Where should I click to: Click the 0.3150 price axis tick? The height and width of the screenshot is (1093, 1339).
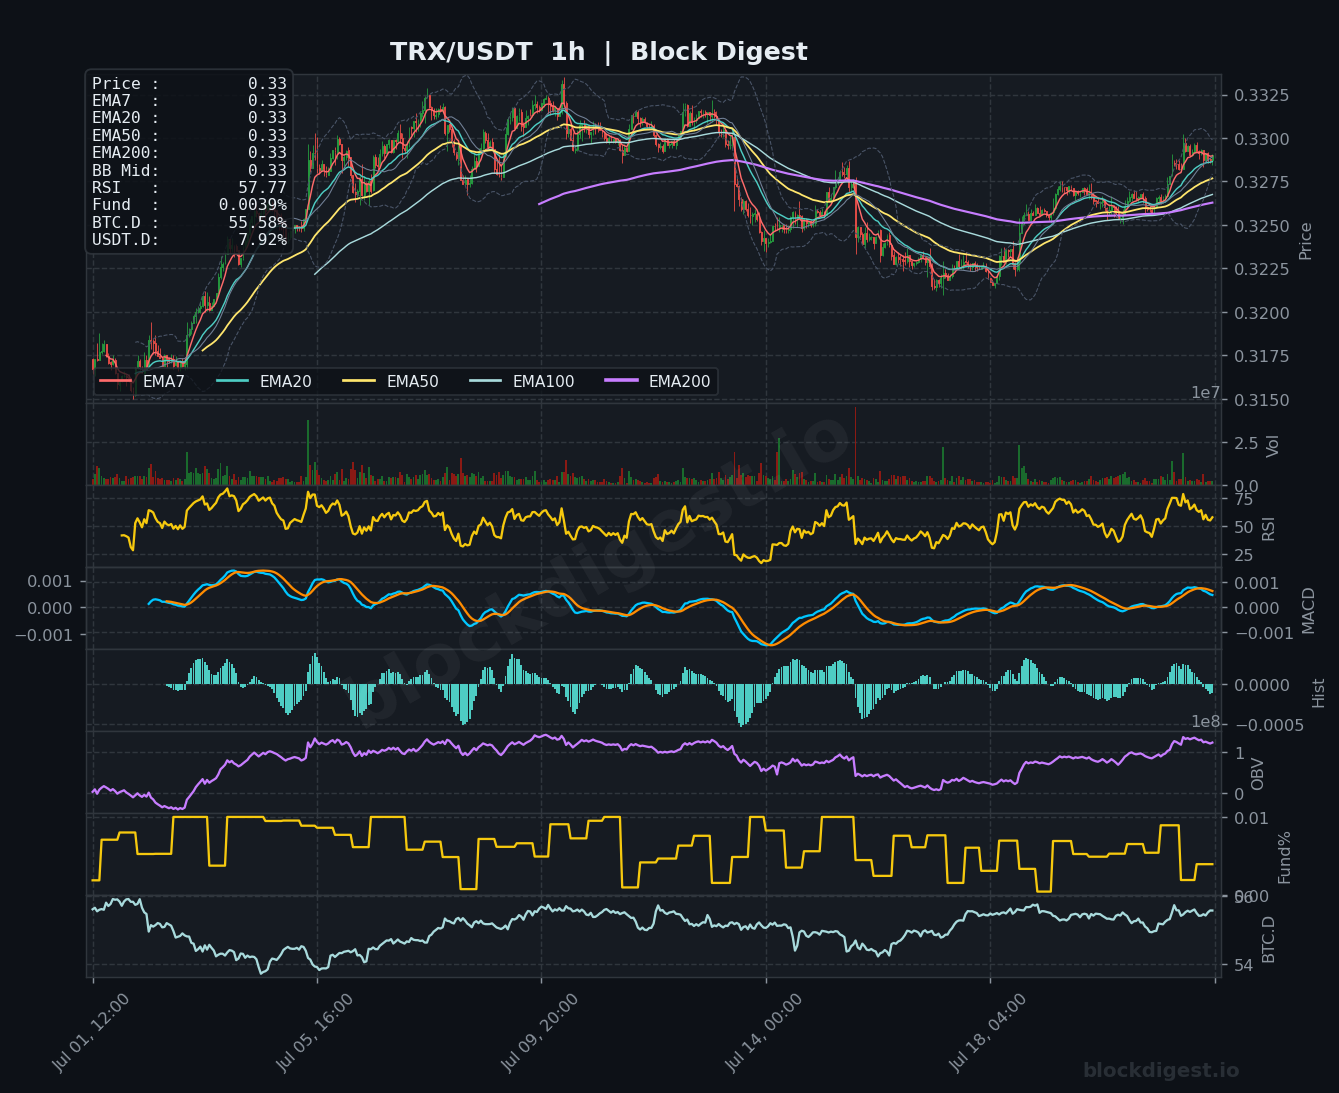point(1262,400)
